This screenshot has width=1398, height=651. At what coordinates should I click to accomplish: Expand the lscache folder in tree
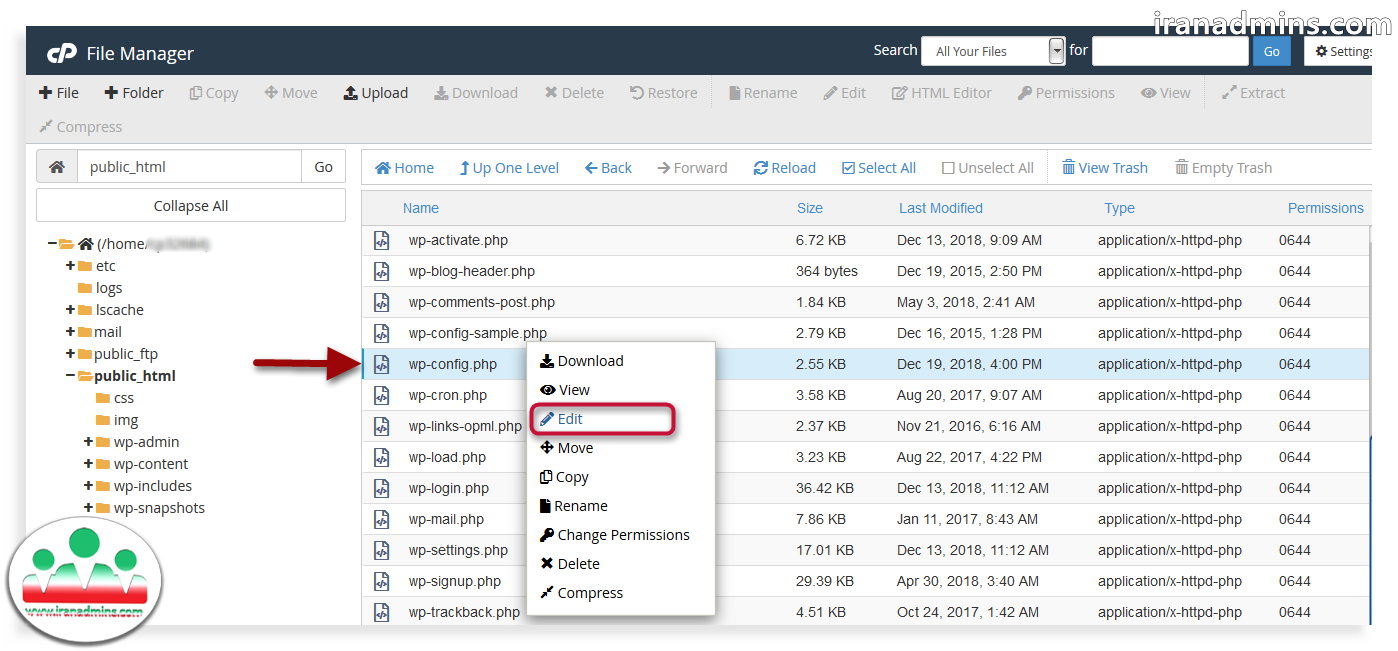pos(70,310)
